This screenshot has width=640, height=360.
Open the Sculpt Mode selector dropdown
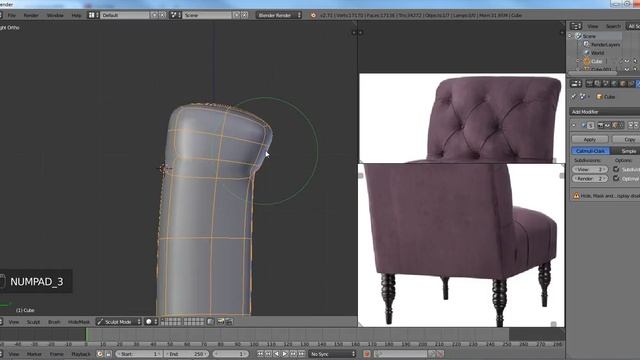(x=118, y=322)
